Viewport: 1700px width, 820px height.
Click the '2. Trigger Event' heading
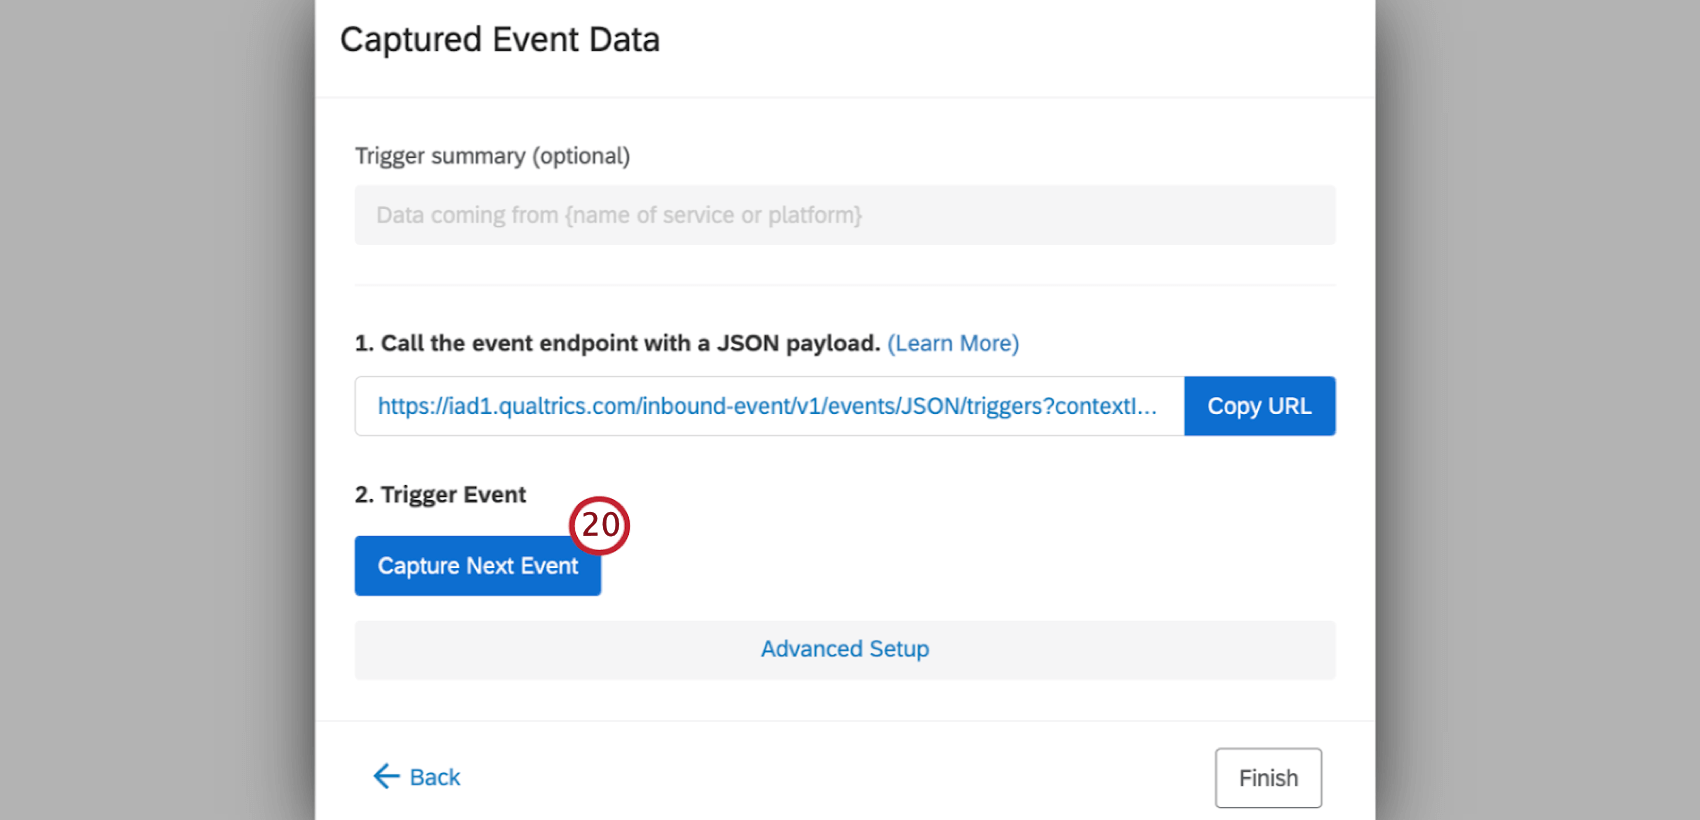440,495
